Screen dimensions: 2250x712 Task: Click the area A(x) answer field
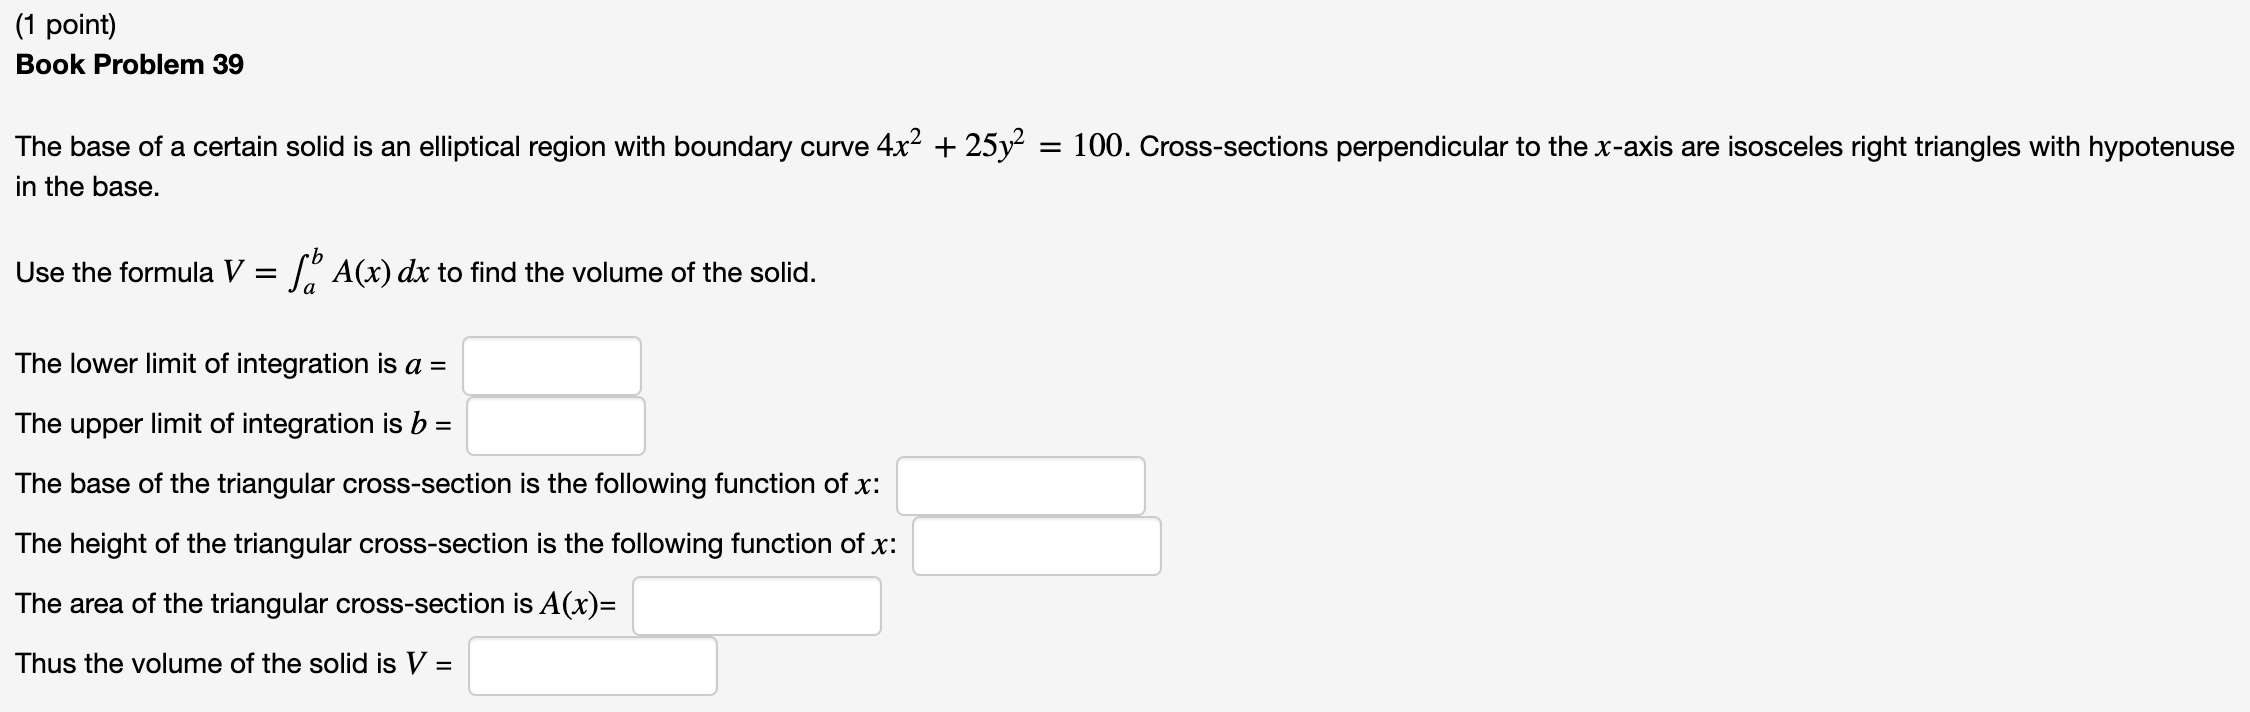(756, 605)
